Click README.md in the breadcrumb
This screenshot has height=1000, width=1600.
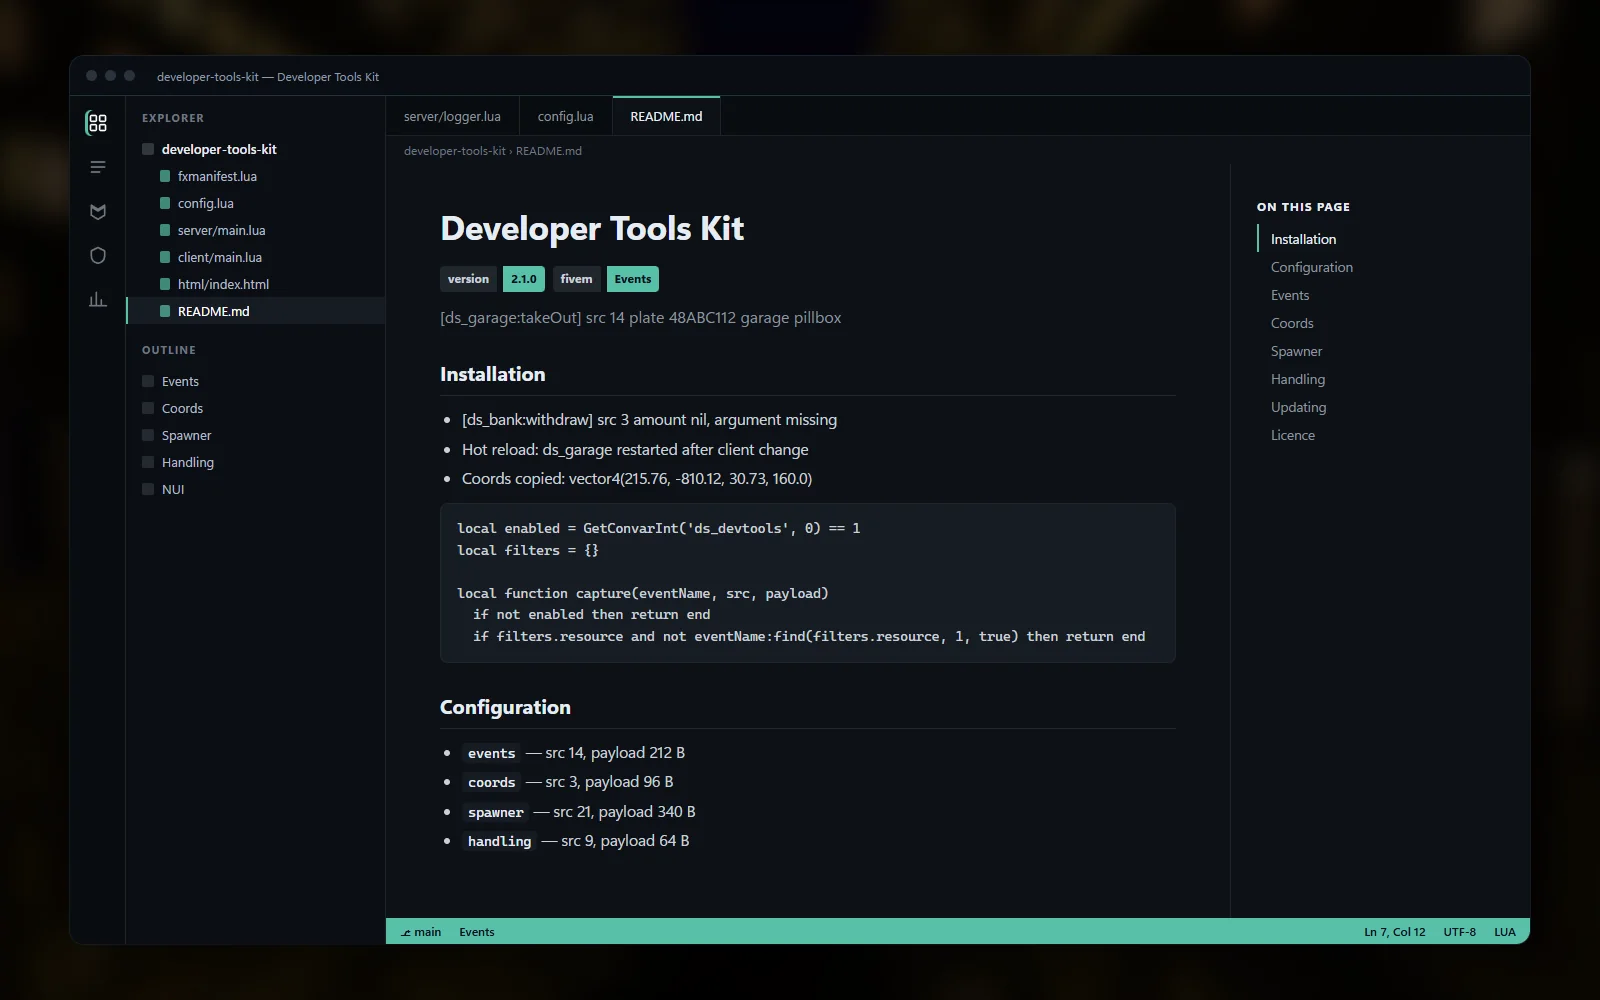click(549, 151)
